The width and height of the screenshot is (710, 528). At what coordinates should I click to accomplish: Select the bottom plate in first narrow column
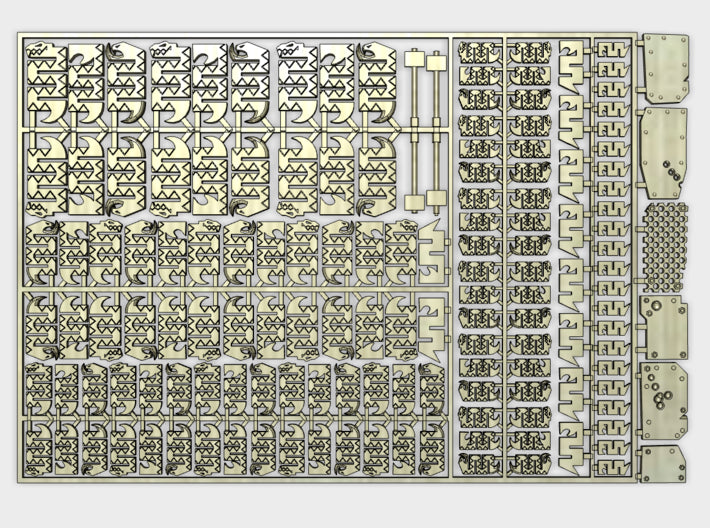tap(479, 464)
